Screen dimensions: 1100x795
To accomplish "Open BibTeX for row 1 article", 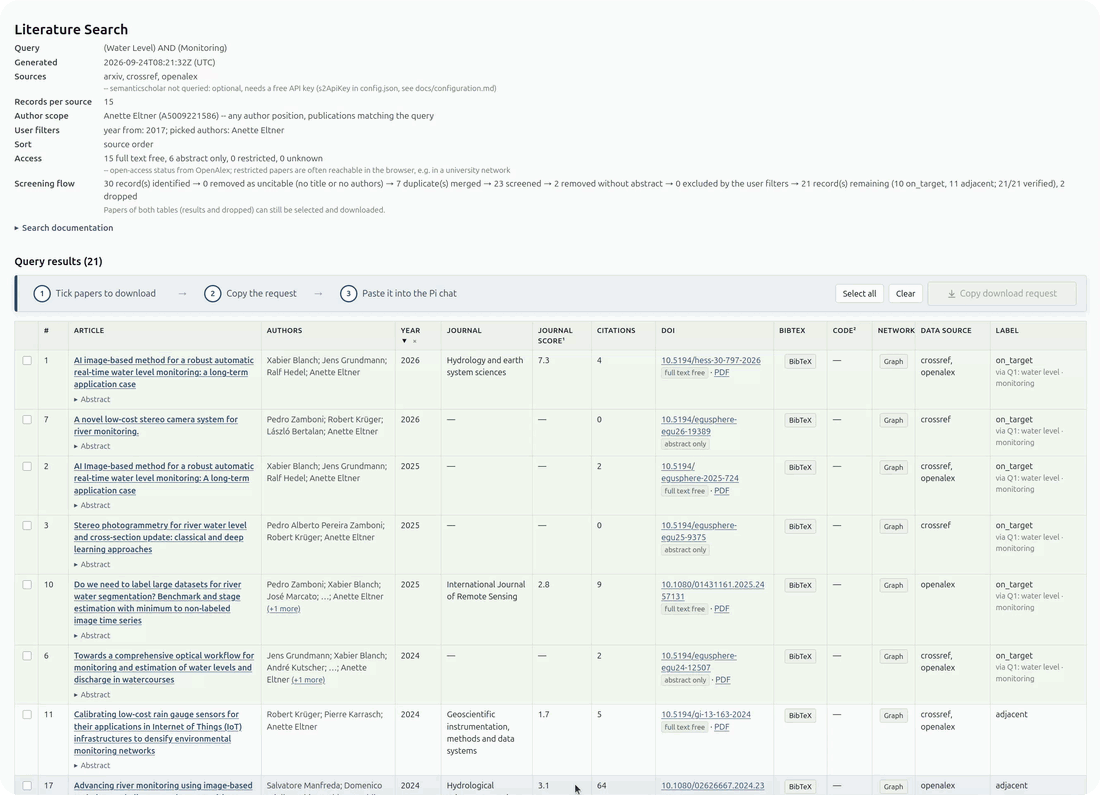I will [x=800, y=361].
